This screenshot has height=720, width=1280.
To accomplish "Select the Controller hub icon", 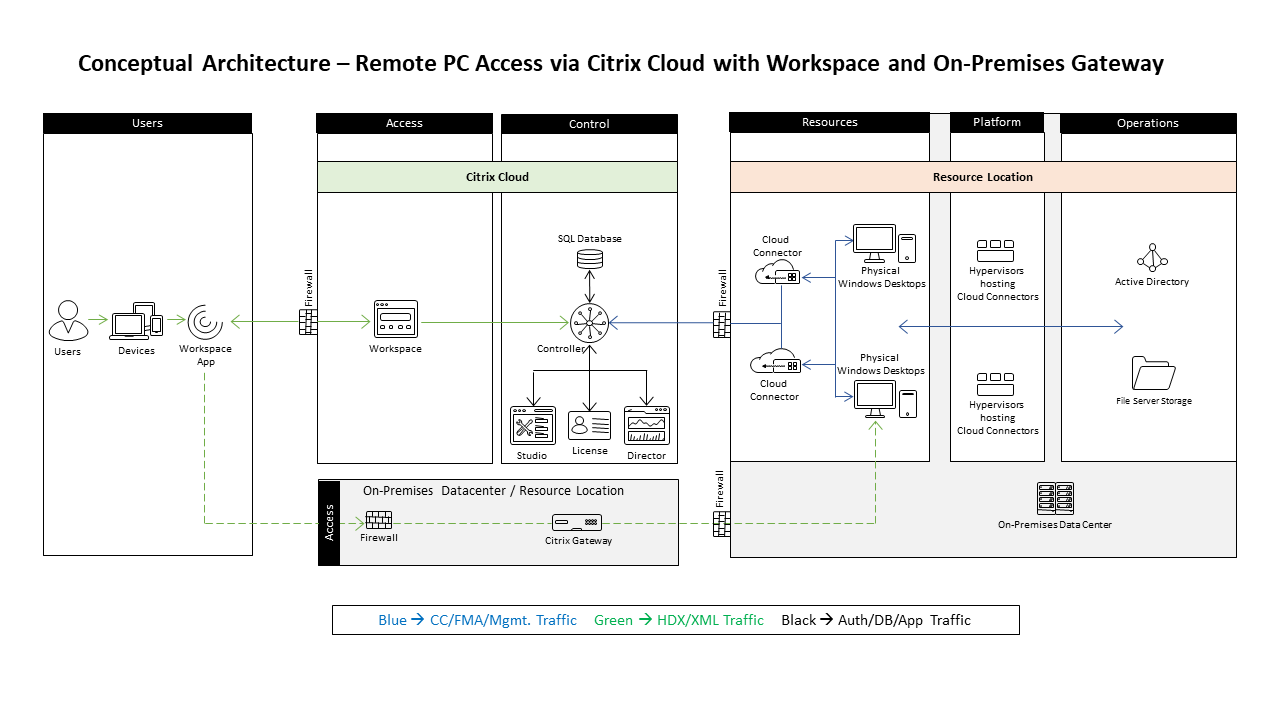I will click(x=589, y=323).
